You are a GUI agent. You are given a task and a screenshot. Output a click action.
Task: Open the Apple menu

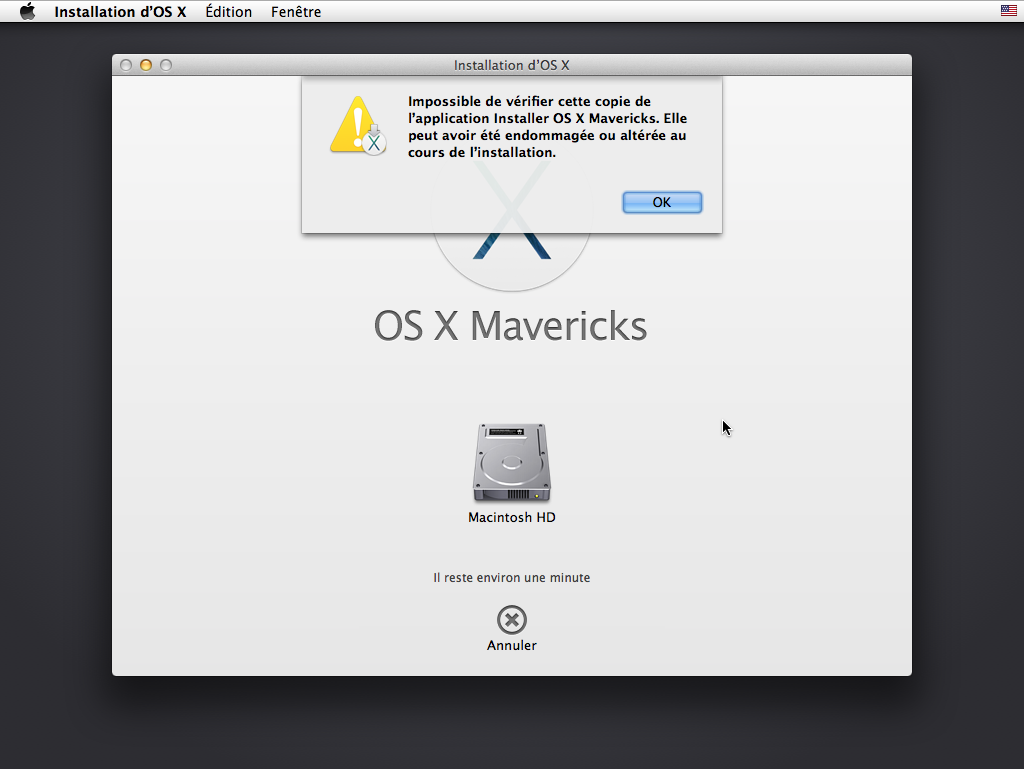coord(27,12)
